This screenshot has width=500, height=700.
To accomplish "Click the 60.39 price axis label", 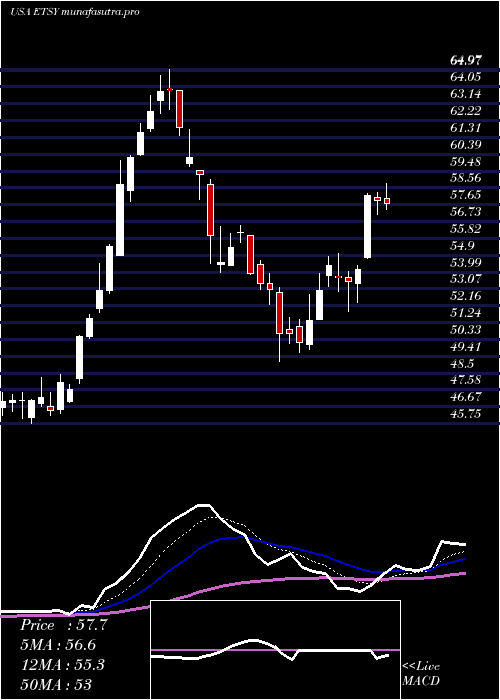I will (465, 145).
